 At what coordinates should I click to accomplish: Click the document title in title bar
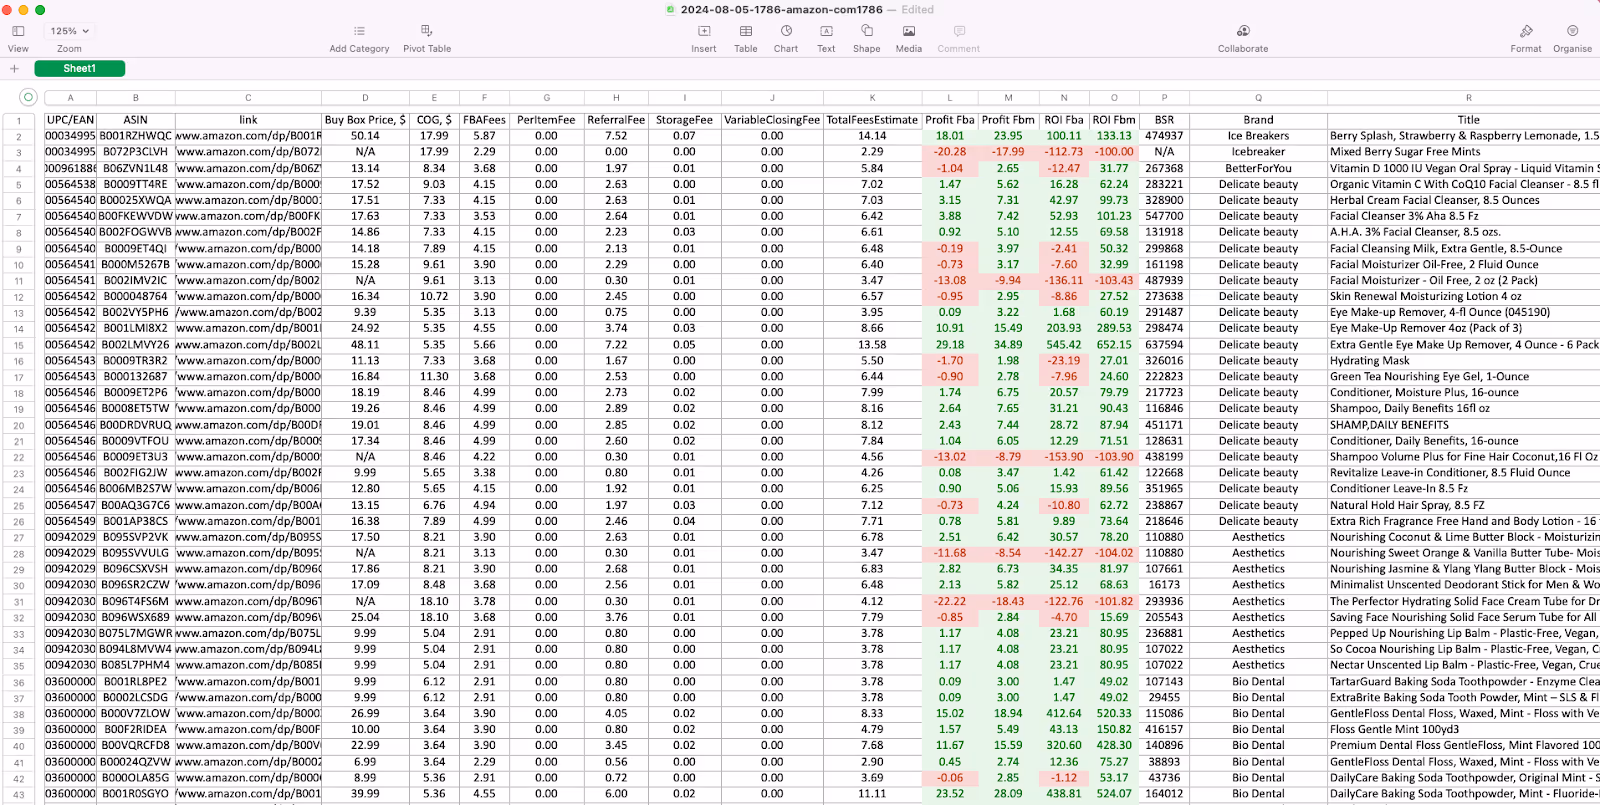[x=781, y=10]
